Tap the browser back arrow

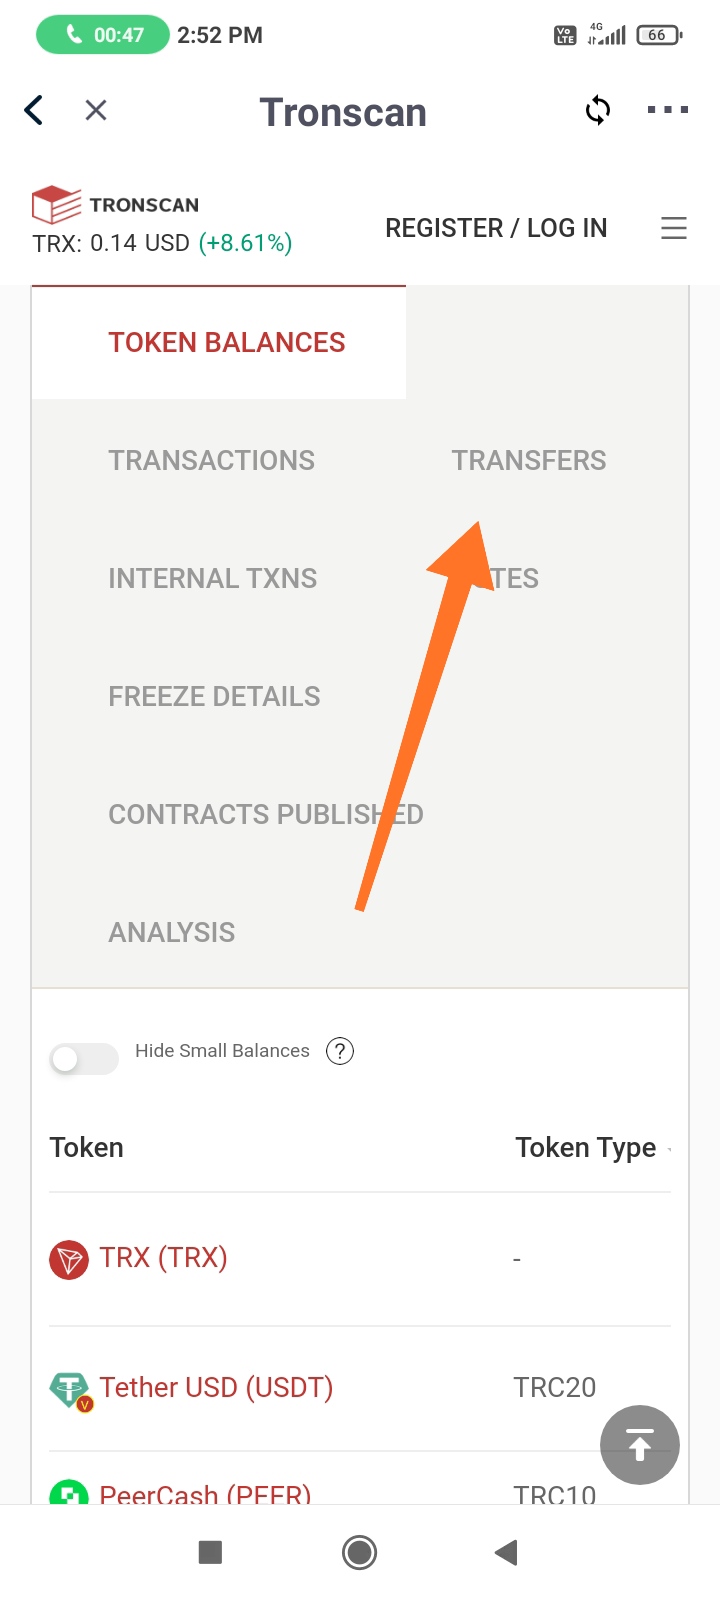(x=34, y=110)
